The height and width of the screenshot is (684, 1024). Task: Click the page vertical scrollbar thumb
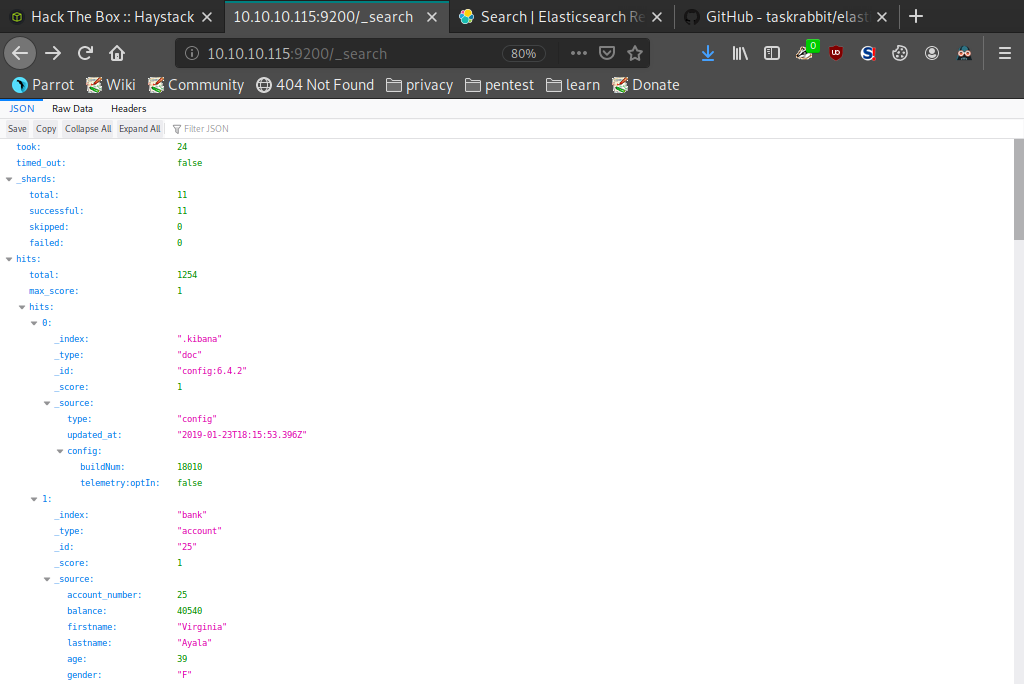1018,189
